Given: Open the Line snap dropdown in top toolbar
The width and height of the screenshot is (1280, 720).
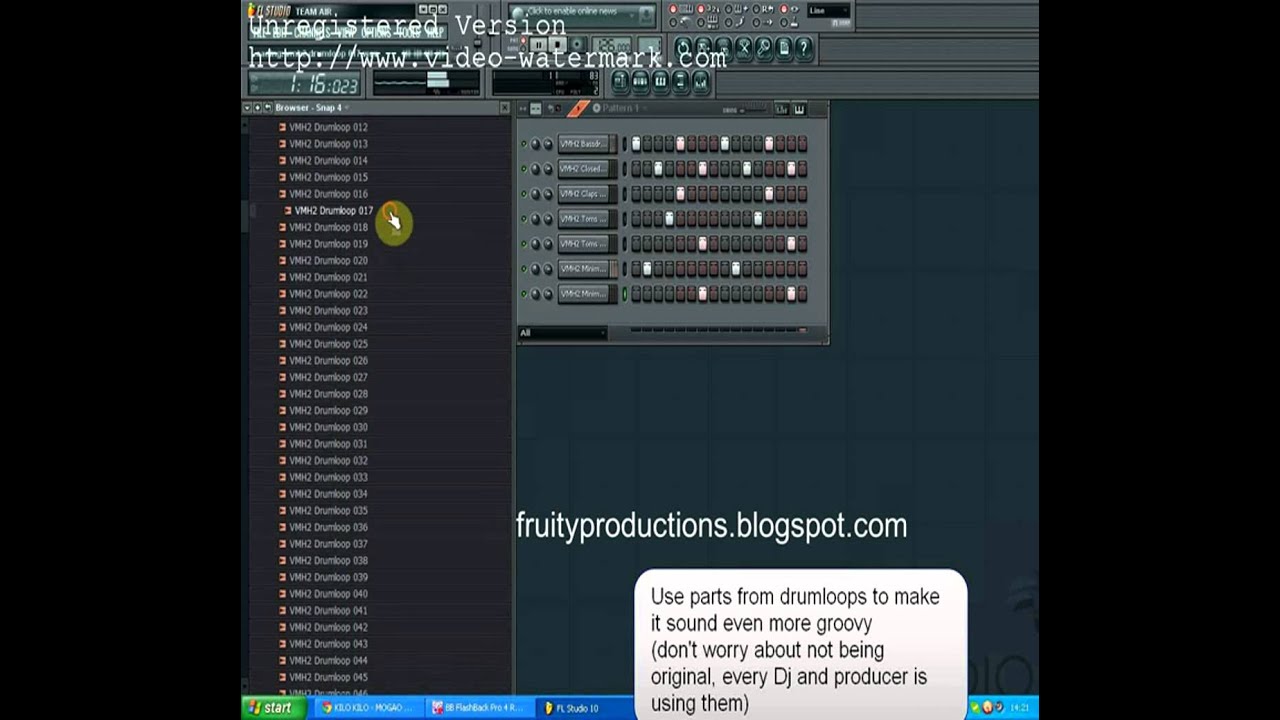Looking at the screenshot, I should pyautogui.click(x=828, y=11).
